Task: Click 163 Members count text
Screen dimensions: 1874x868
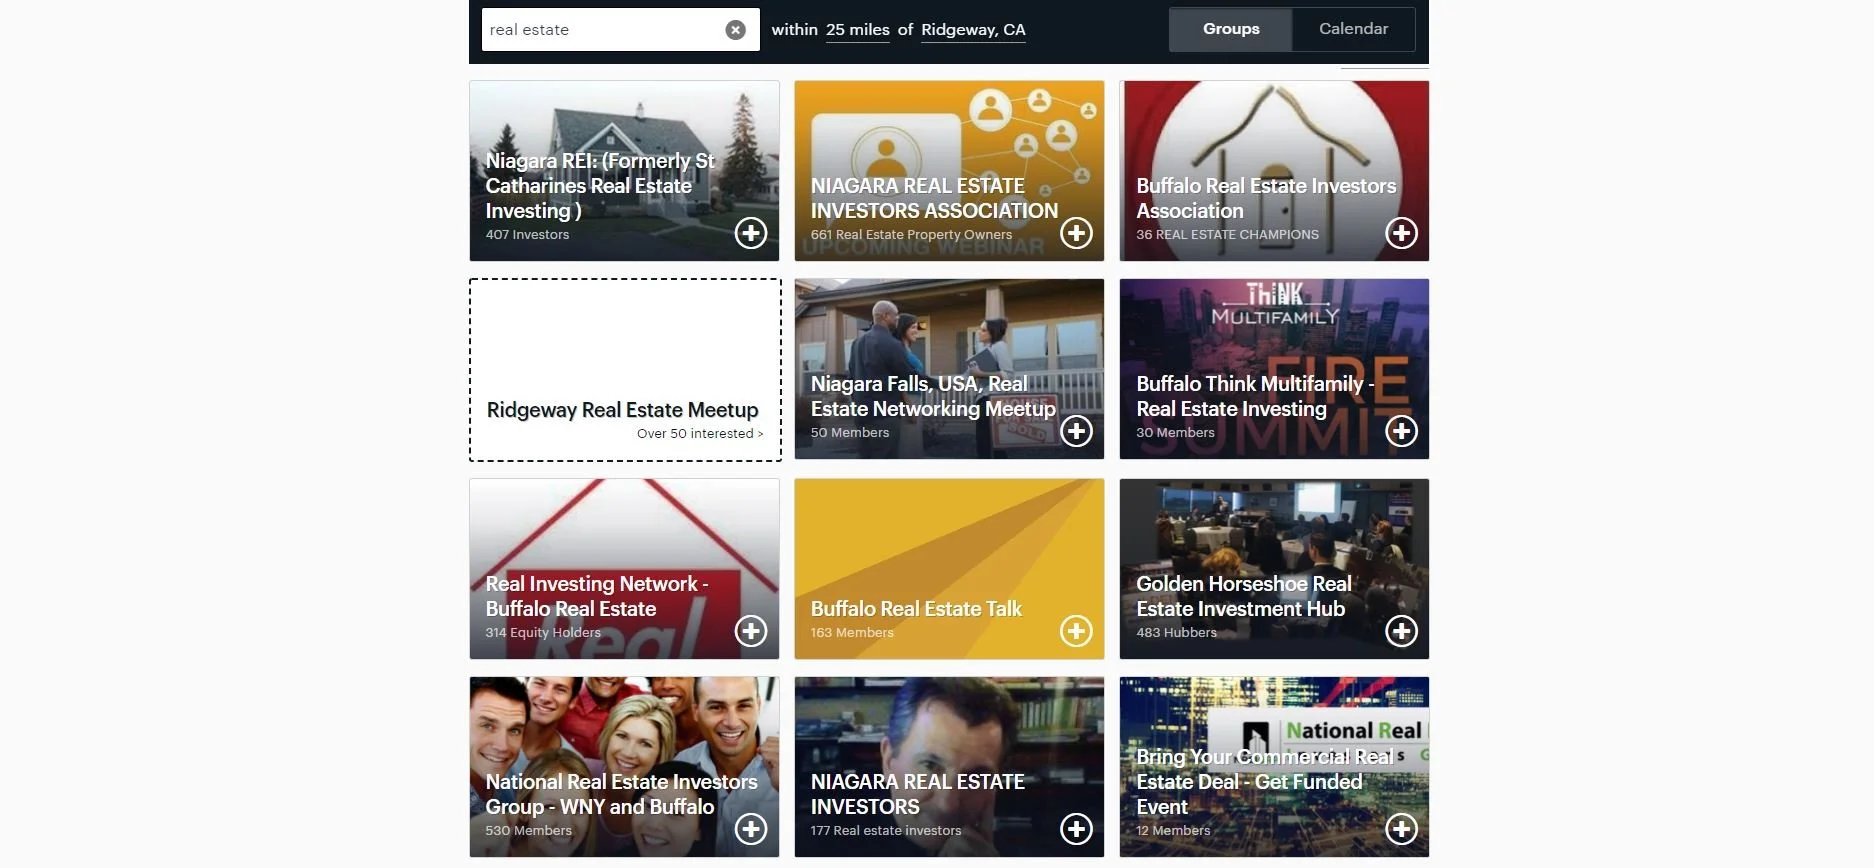Action: point(852,633)
